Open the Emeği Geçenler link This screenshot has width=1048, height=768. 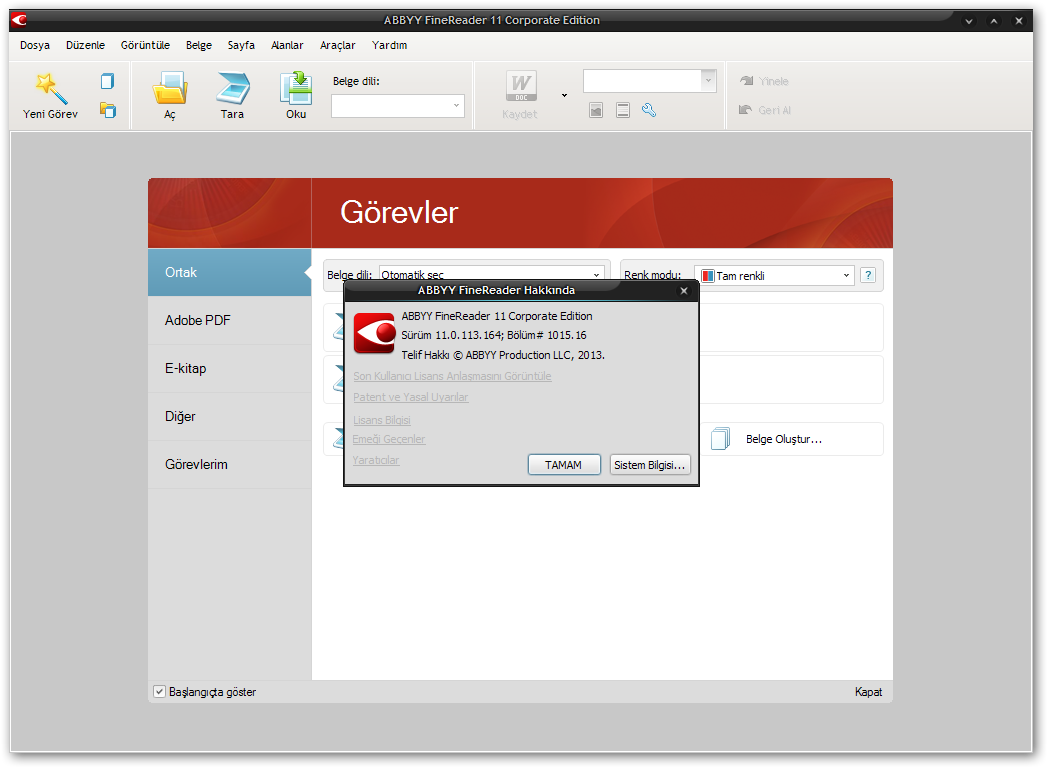(x=388, y=439)
